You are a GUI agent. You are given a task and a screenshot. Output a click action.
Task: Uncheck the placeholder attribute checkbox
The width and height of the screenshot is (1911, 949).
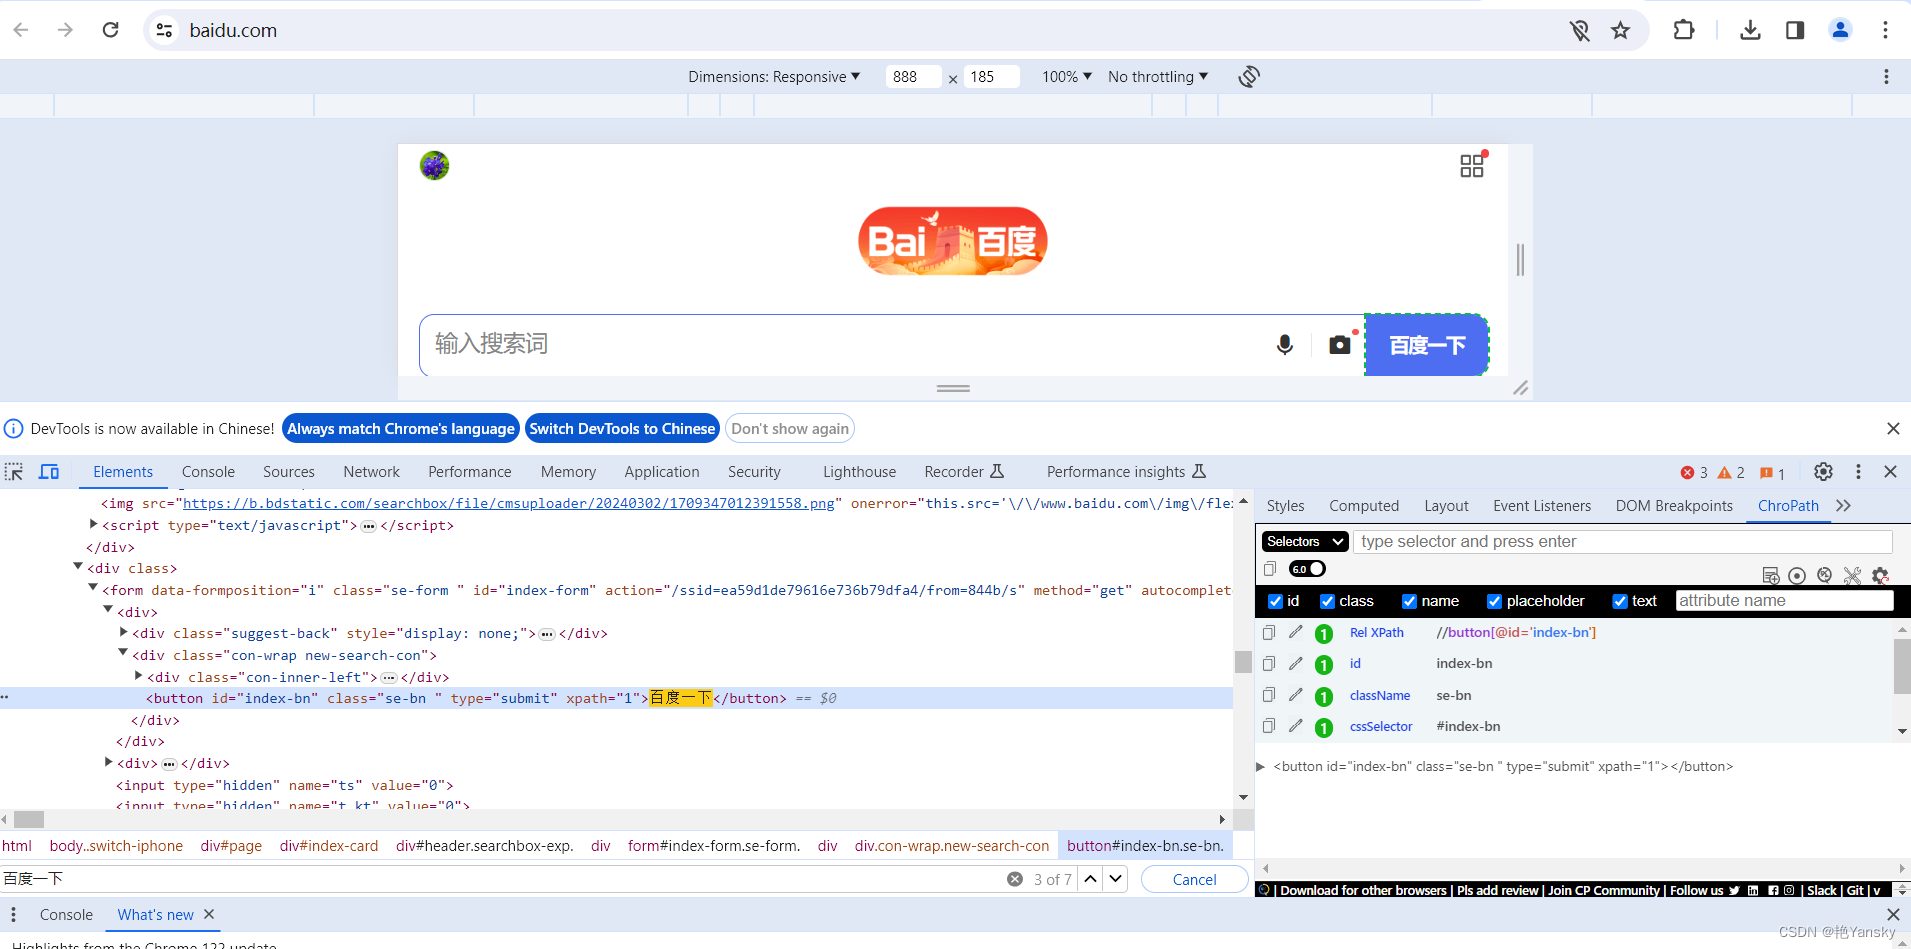pyautogui.click(x=1494, y=601)
